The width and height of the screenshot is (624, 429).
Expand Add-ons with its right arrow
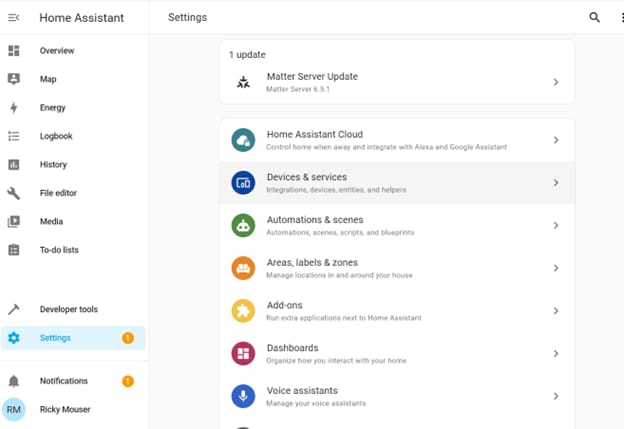[556, 311]
